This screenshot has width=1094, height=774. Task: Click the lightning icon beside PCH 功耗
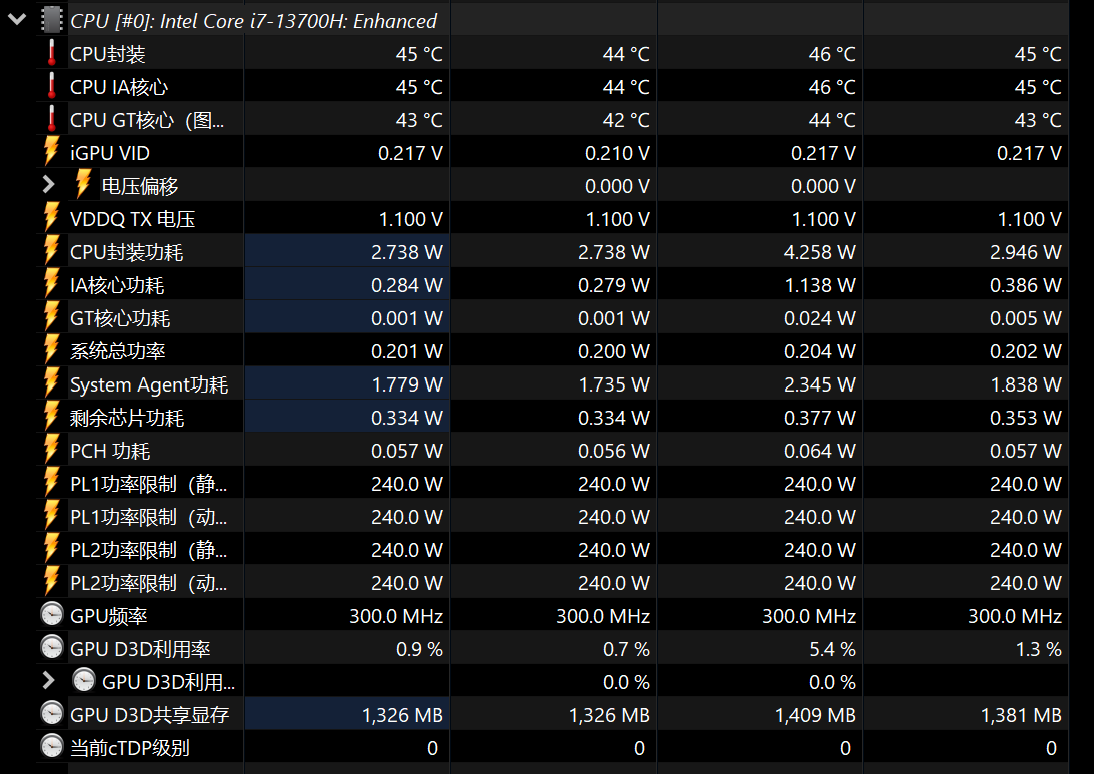pyautogui.click(x=52, y=450)
